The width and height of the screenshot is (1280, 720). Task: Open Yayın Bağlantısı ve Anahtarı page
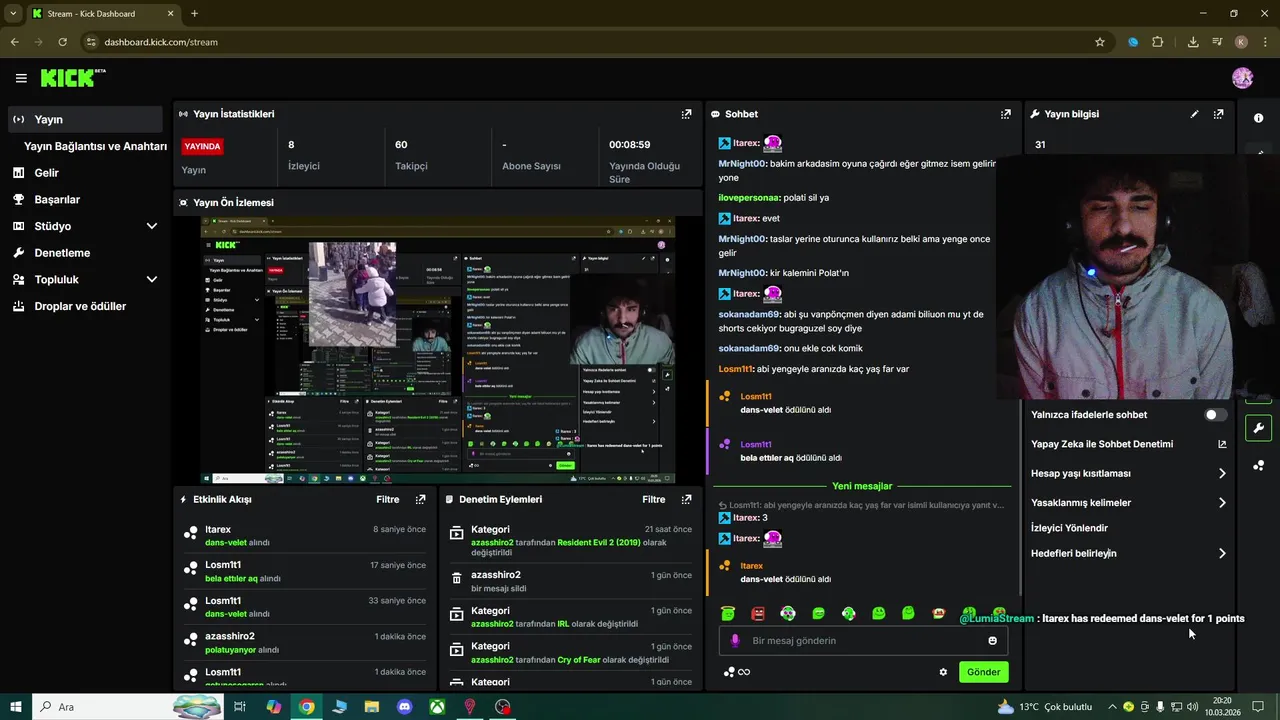pyautogui.click(x=95, y=146)
